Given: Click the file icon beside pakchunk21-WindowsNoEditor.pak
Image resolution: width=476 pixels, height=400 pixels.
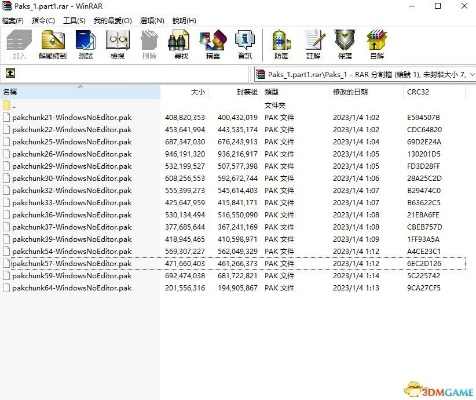Looking at the screenshot, I should click(6, 117).
